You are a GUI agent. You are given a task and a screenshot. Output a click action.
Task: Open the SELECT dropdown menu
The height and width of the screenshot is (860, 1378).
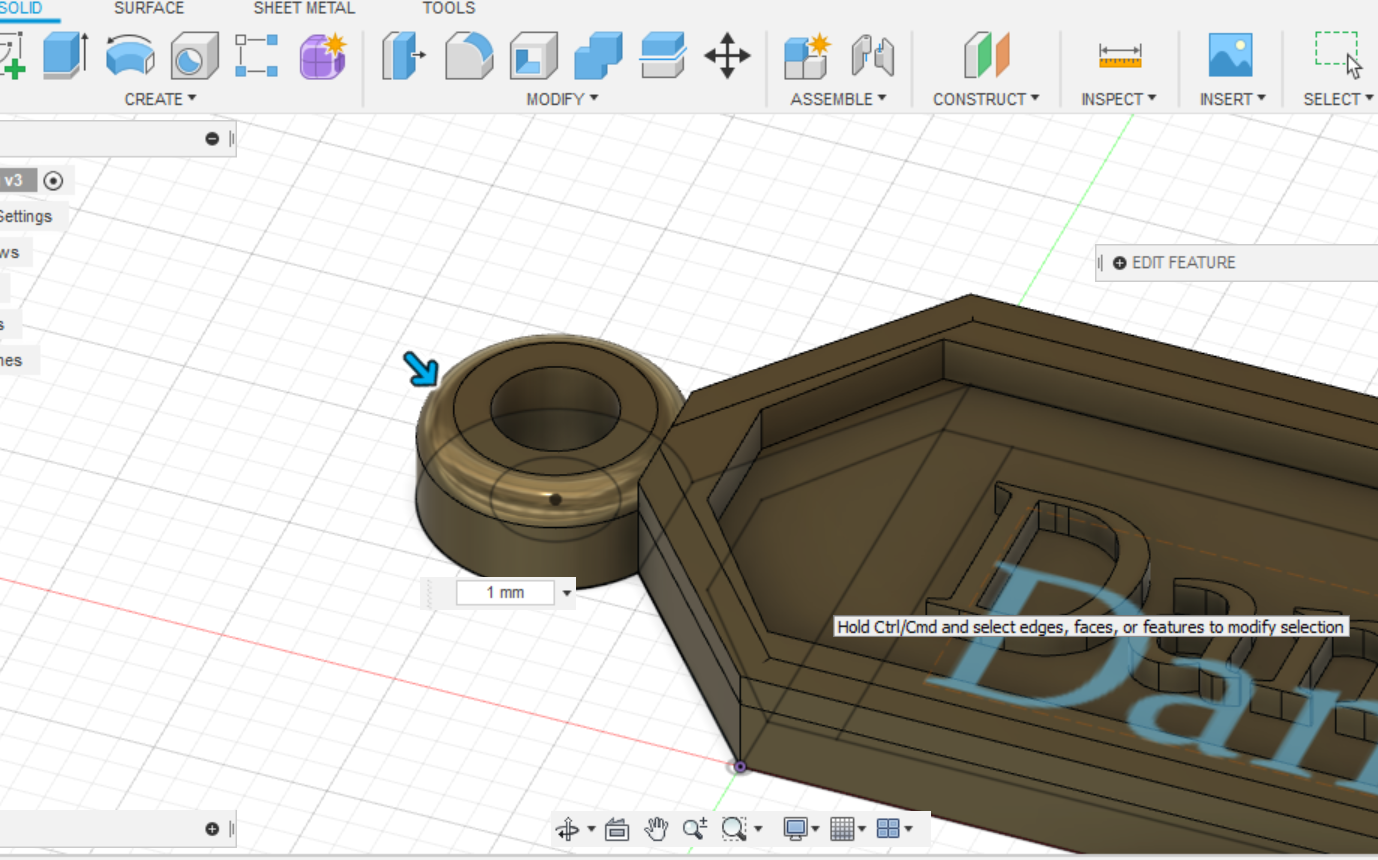1338,99
